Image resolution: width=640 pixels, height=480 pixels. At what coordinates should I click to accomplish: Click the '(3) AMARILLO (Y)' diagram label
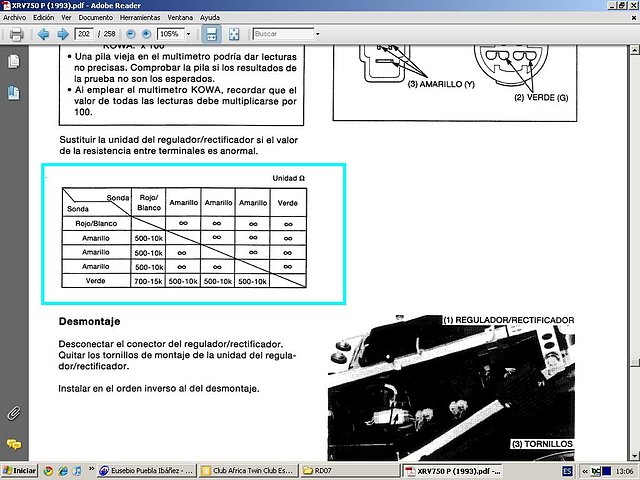point(441,84)
